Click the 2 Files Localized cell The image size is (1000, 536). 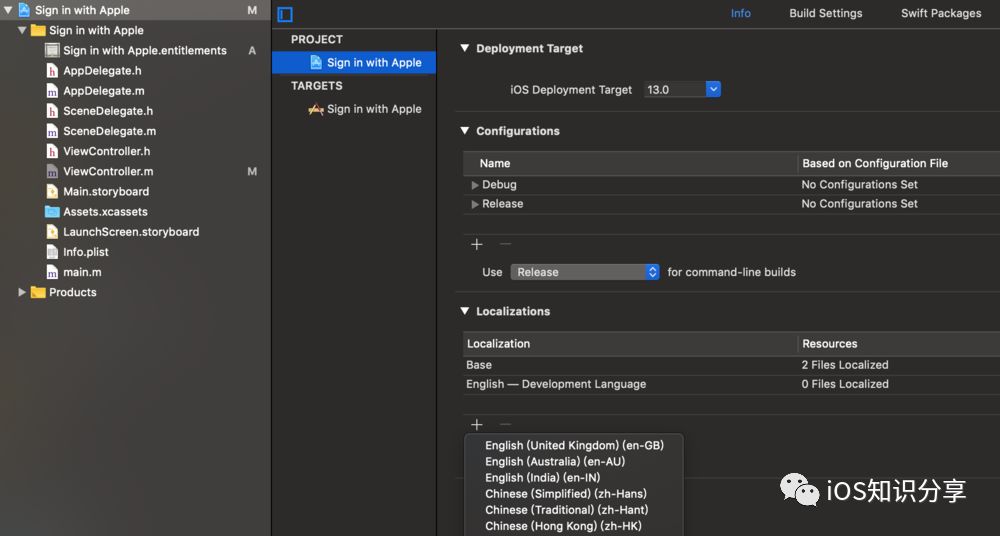point(845,365)
